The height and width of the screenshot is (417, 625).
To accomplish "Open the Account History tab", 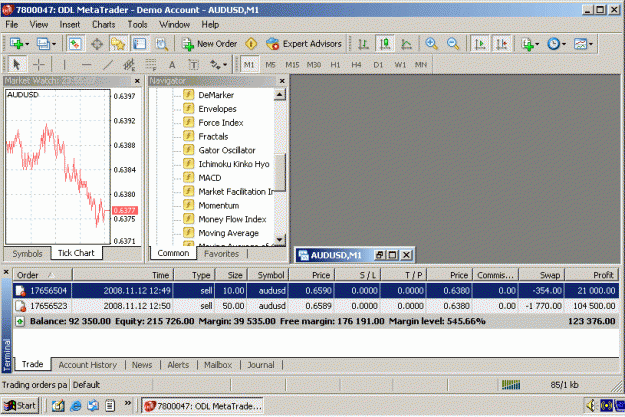I will click(x=88, y=365).
